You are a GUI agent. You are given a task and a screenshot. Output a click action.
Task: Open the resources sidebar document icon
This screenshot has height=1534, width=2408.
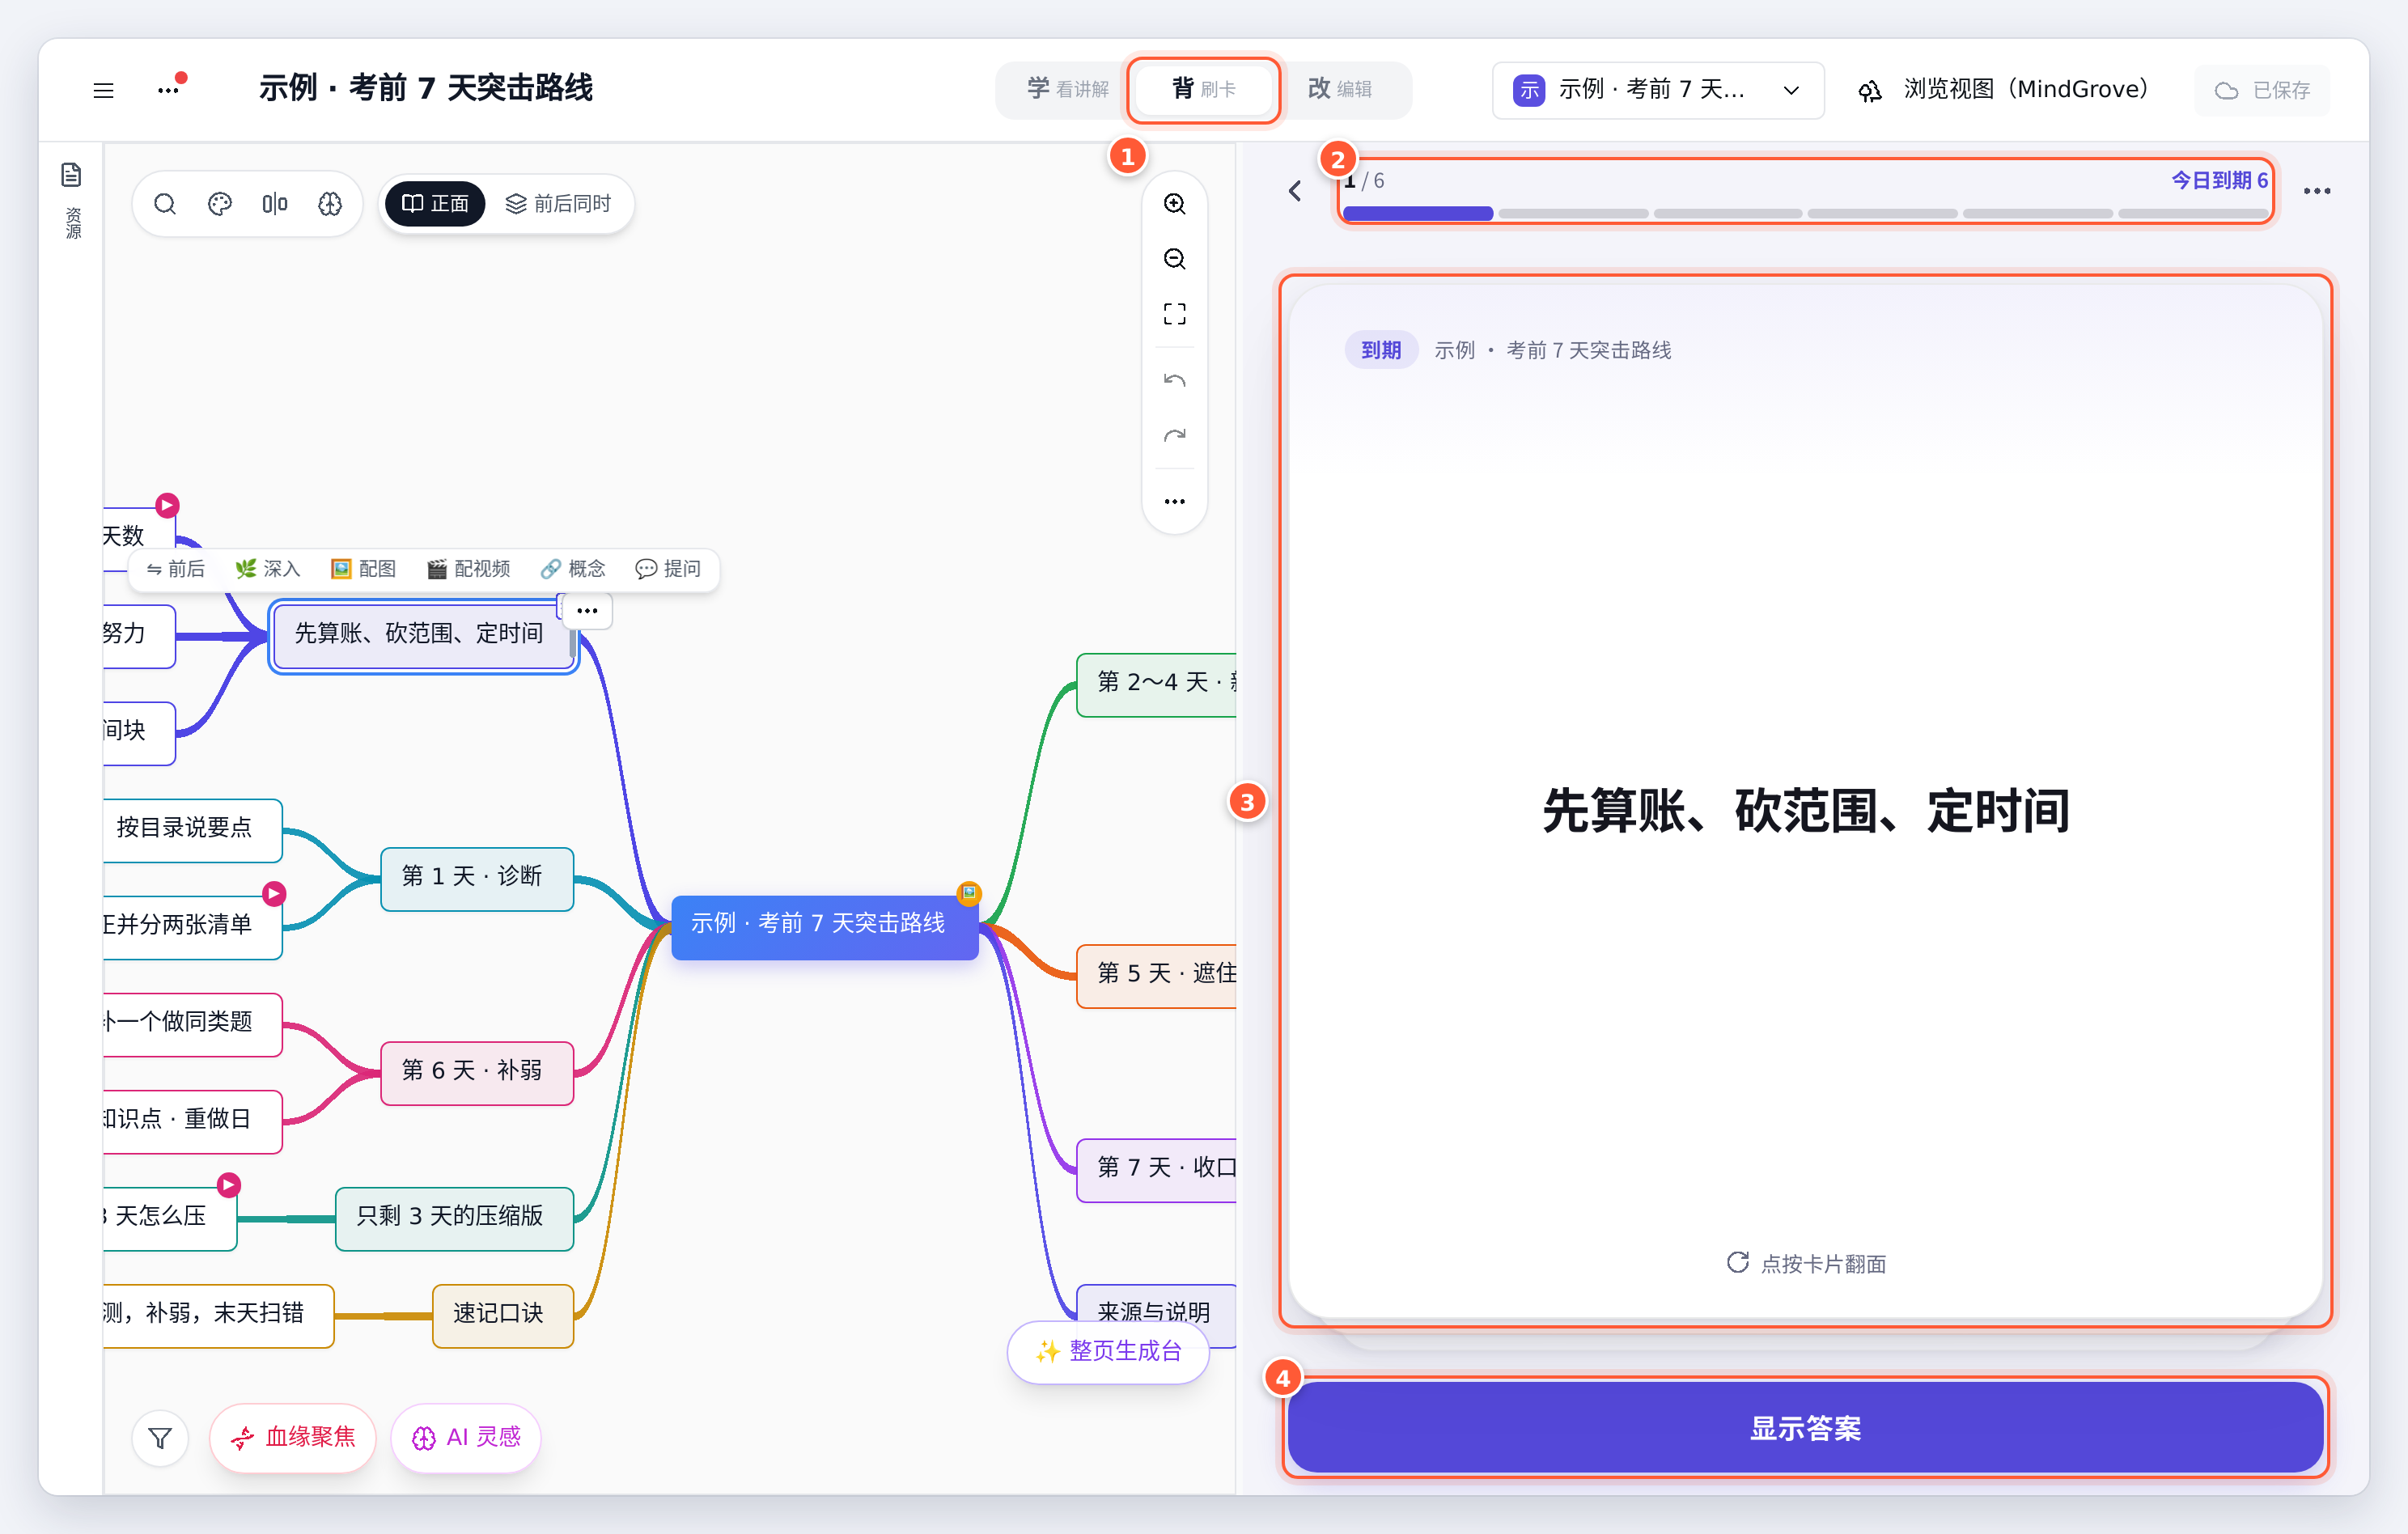coord(71,175)
